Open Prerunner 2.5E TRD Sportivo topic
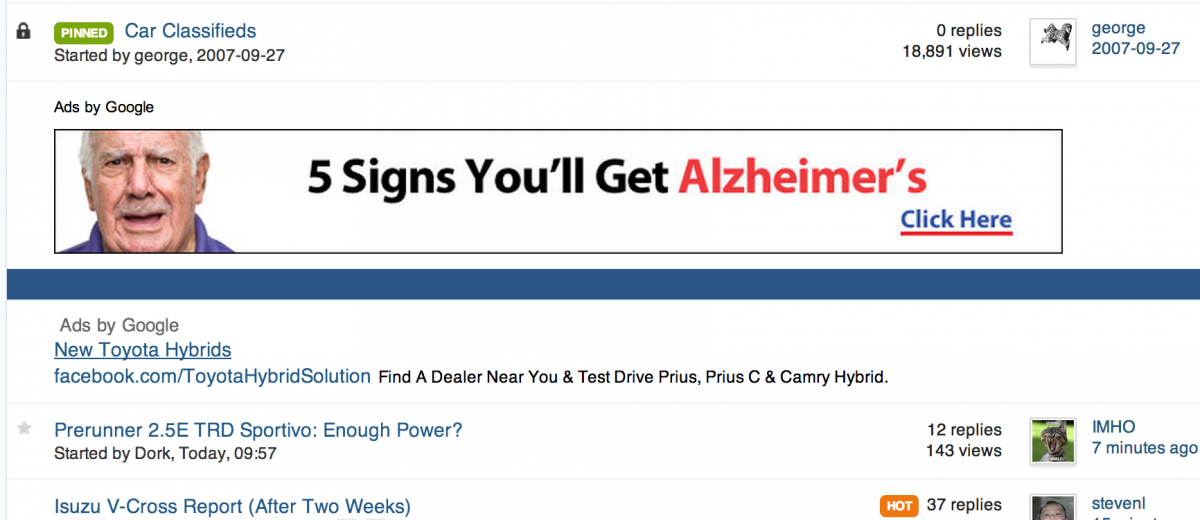The image size is (1200, 520). 258,431
